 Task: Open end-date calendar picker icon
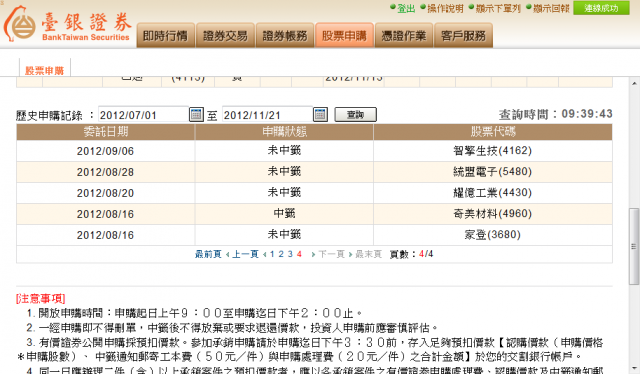[320, 115]
